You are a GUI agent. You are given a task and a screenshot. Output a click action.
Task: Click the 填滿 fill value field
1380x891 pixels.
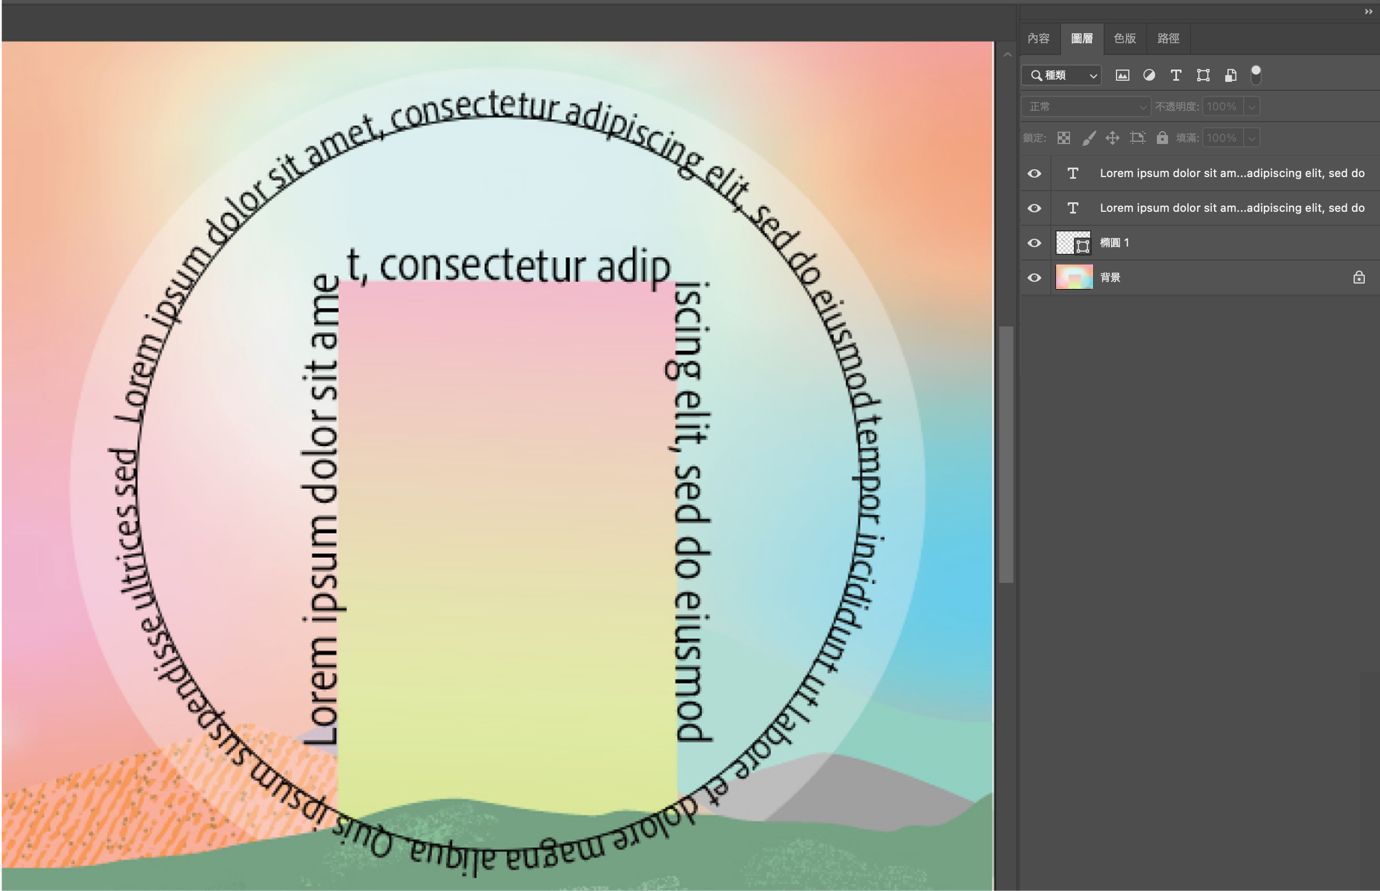click(1223, 138)
